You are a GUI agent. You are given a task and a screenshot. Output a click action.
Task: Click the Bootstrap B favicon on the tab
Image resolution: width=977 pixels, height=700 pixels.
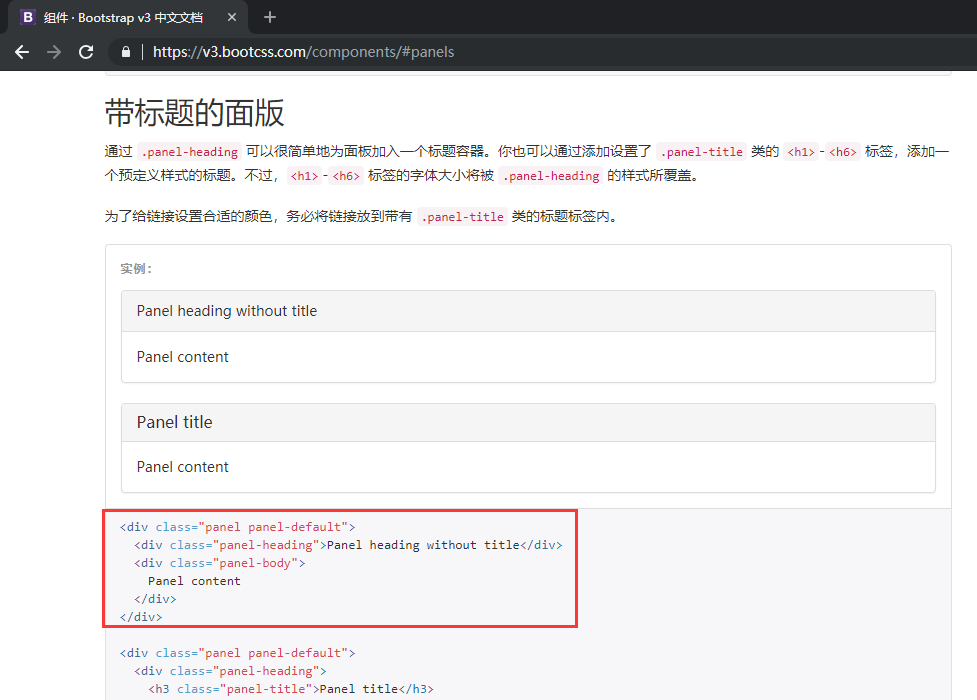point(27,17)
